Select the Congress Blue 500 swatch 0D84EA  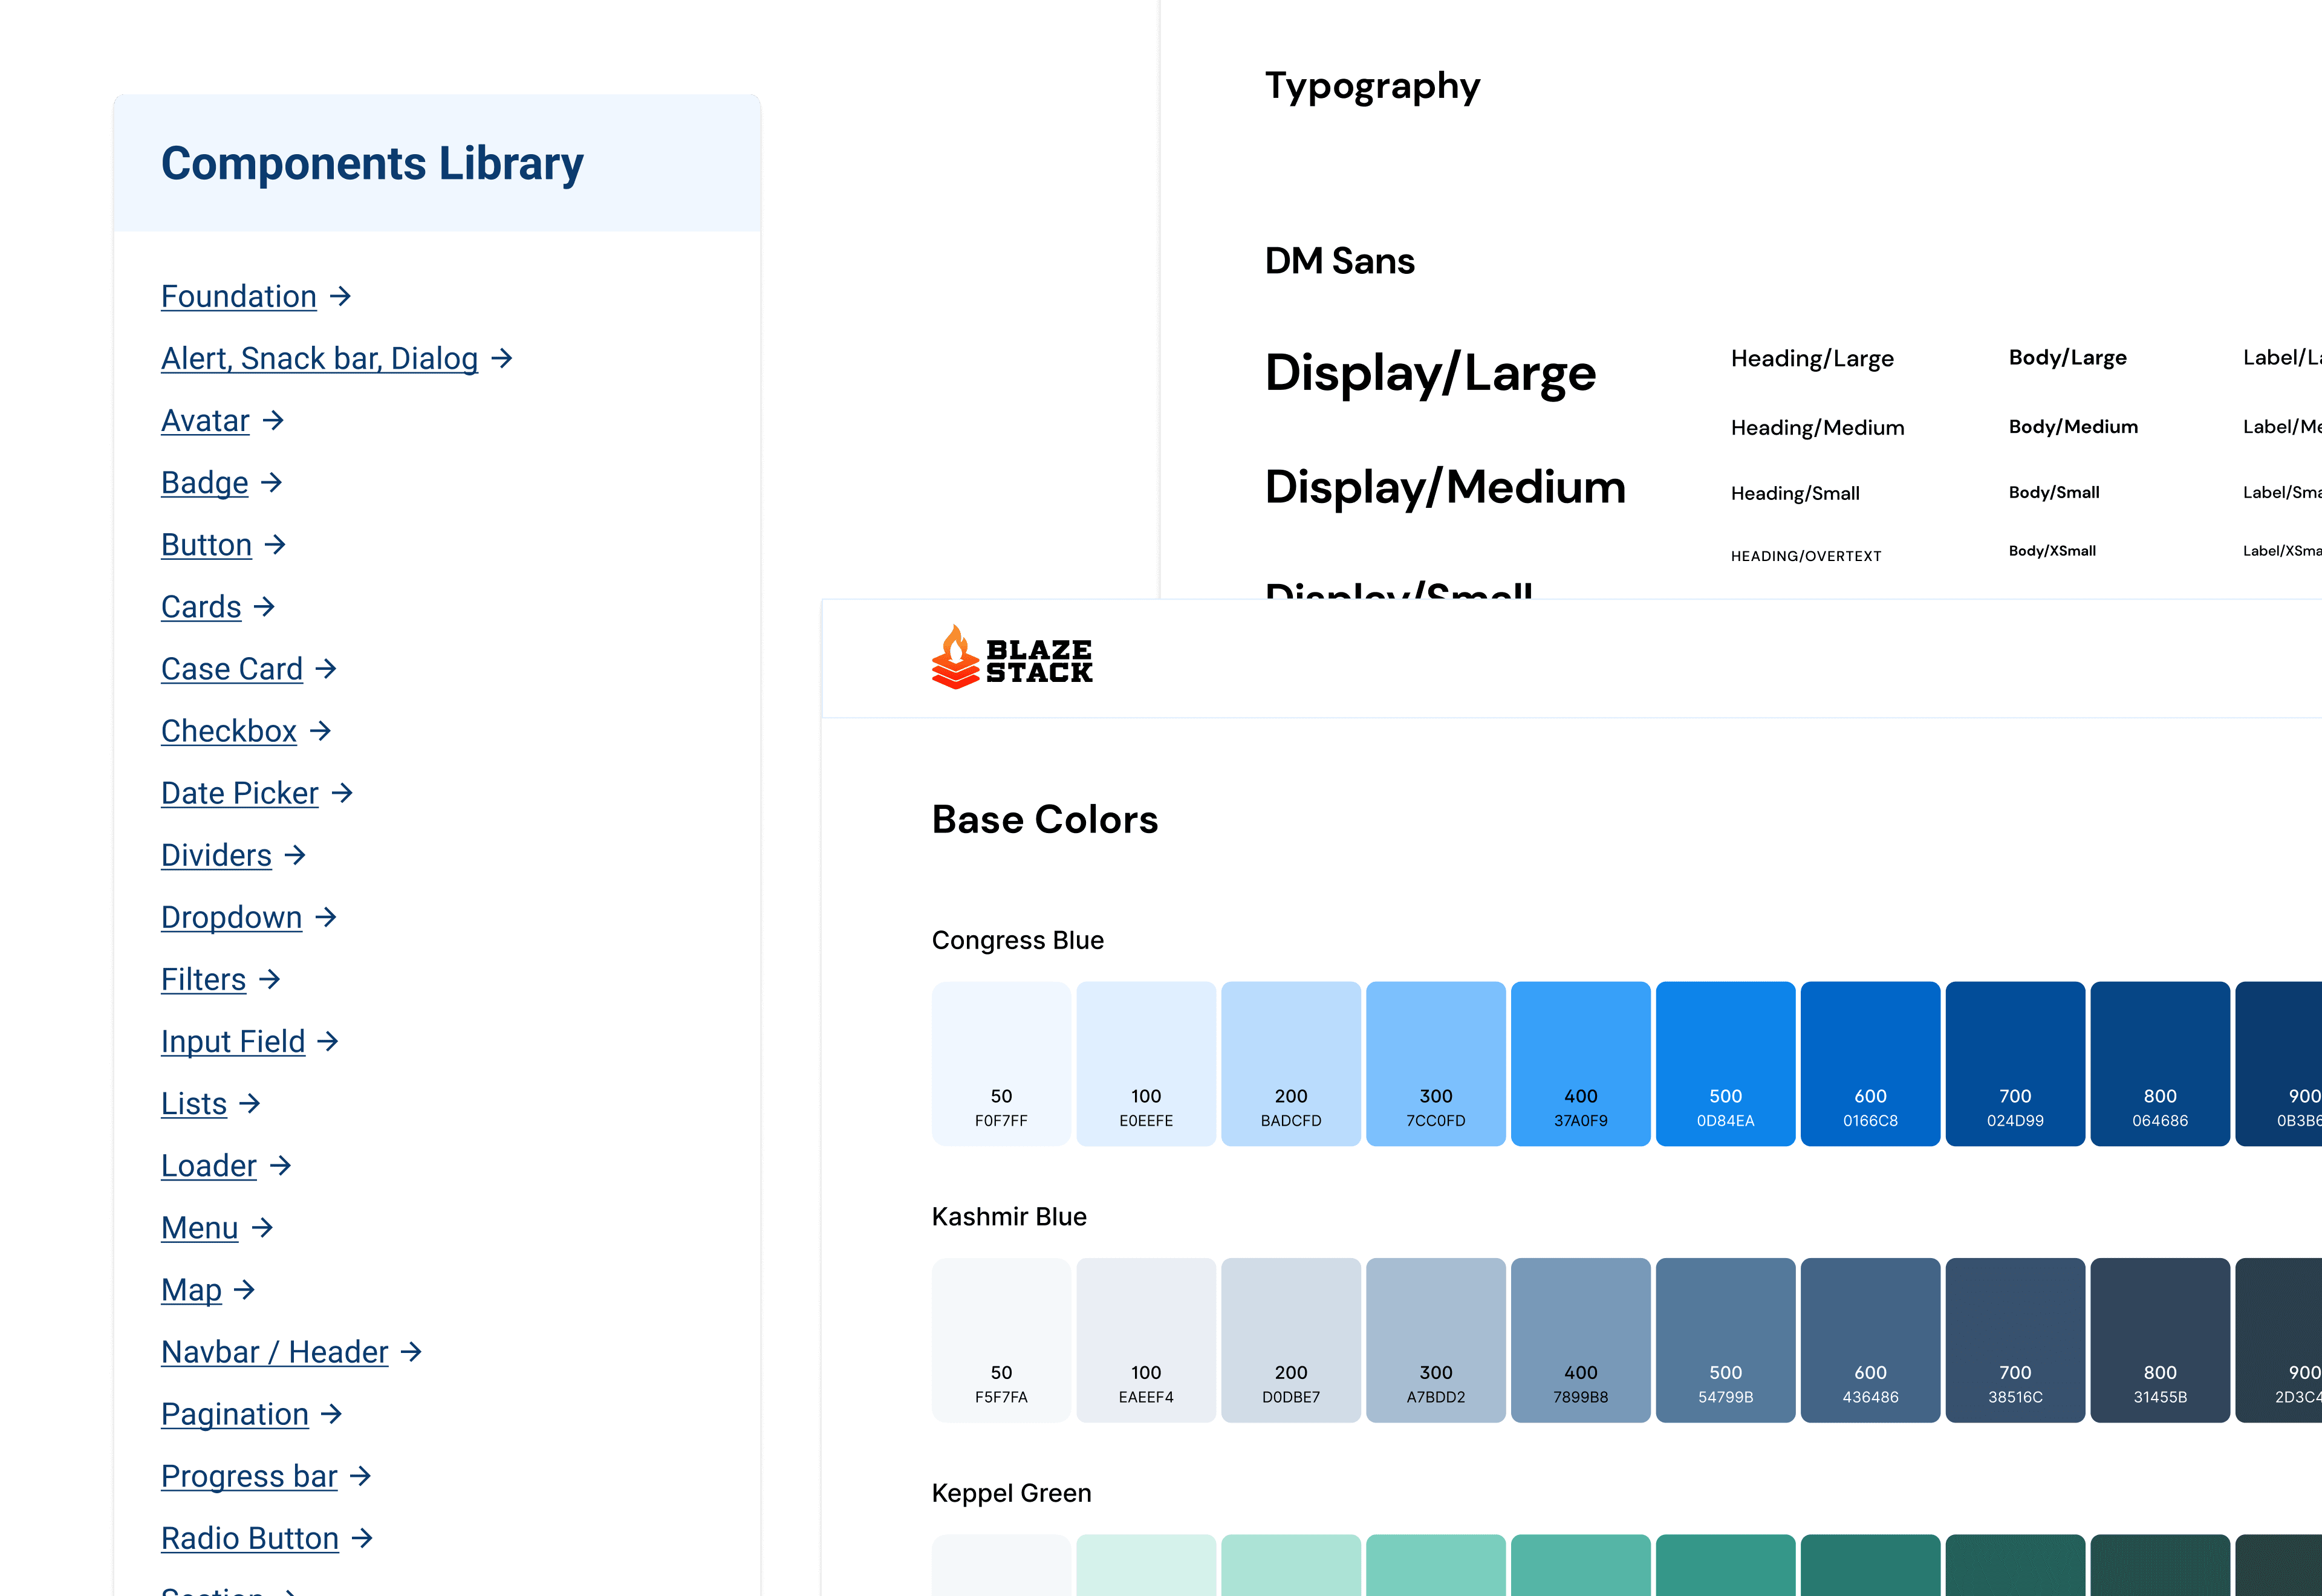[1725, 1063]
